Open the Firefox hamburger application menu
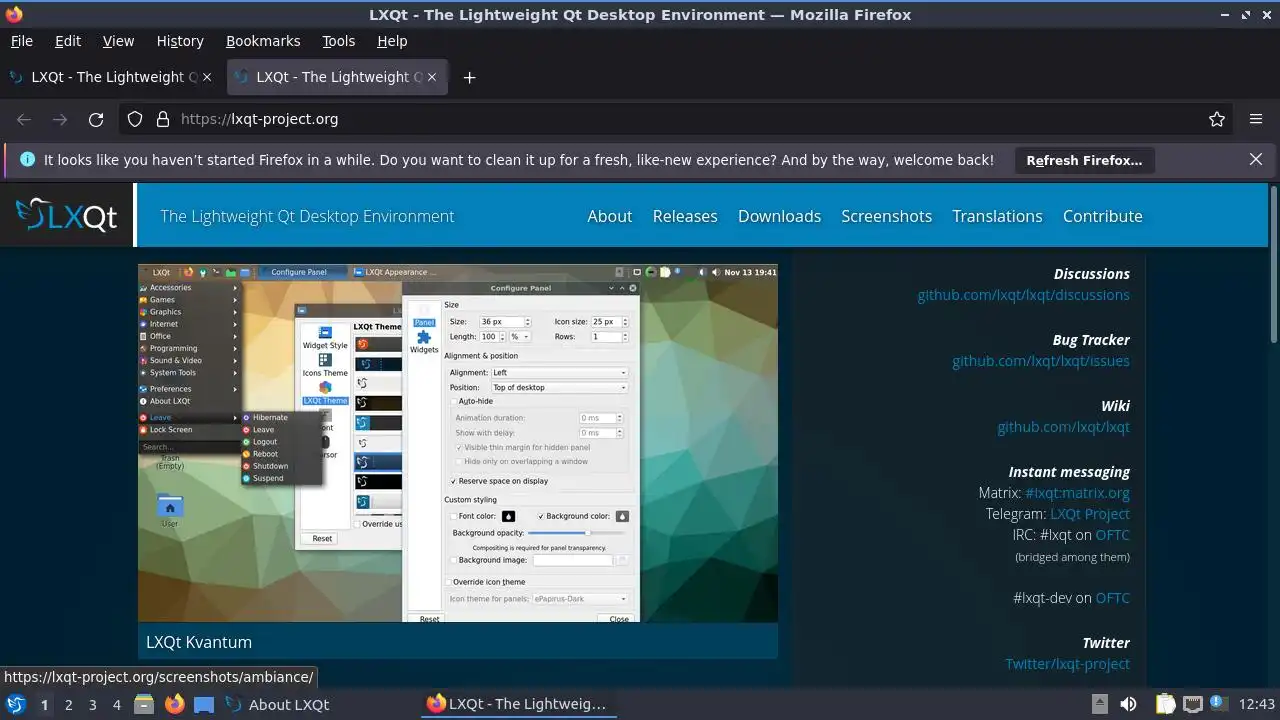The height and width of the screenshot is (720, 1280). (1256, 119)
